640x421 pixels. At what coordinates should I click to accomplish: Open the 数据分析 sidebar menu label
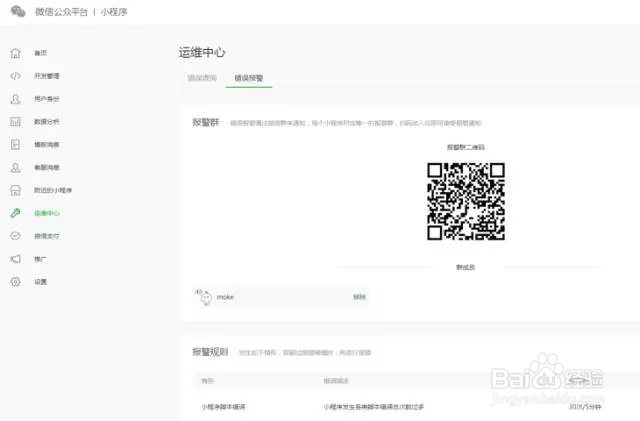point(47,122)
